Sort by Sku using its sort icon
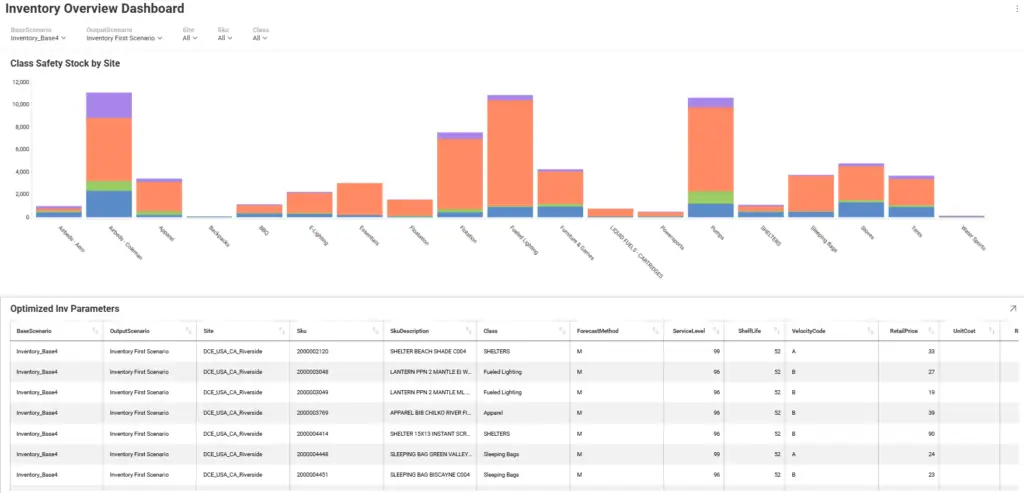 376,331
